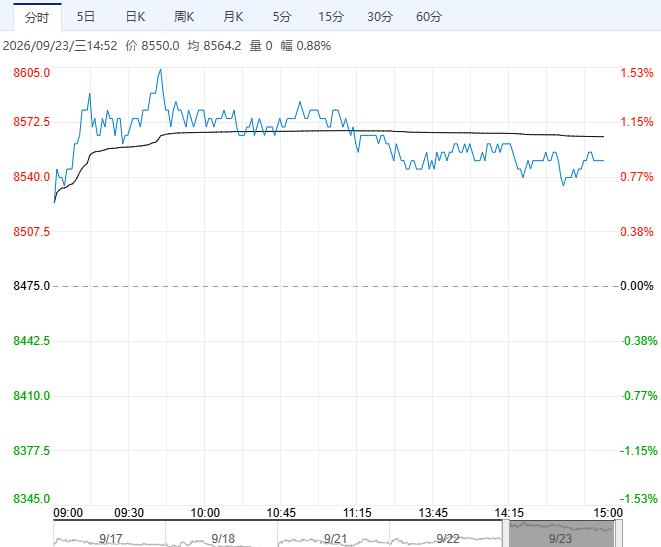Viewport: 661px width, 547px height.
Task: Click the 幅 0.88% change readout
Action: 306,46
